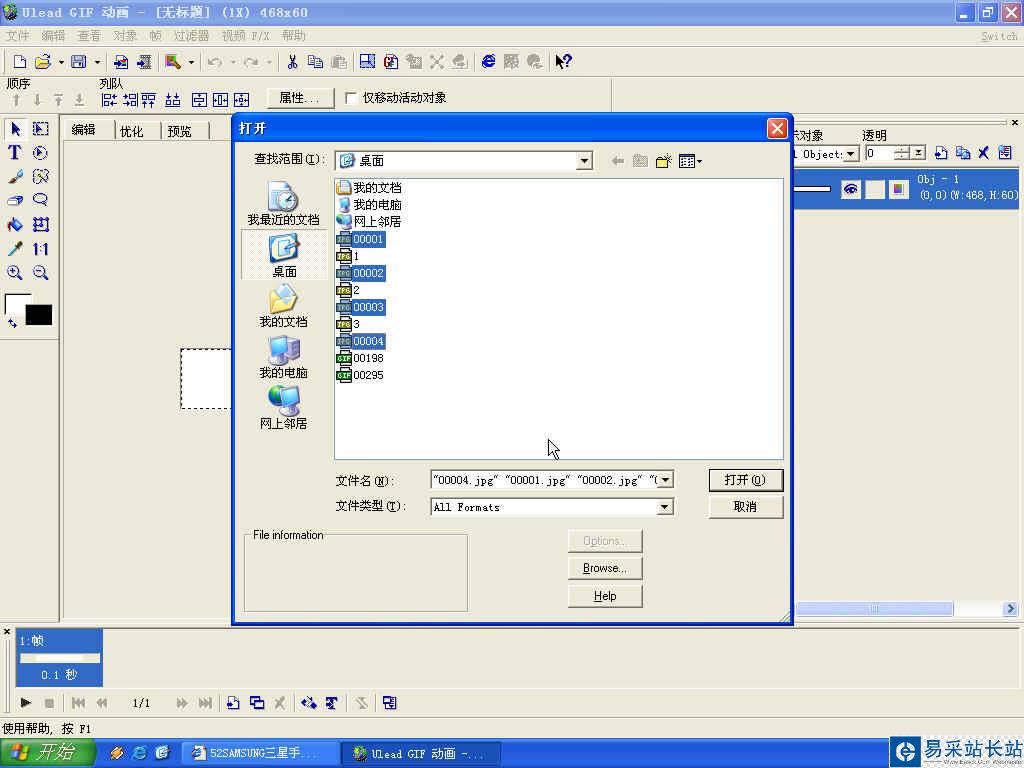Viewport: 1024px width, 768px height.
Task: Click the transparency value spinner arrows
Action: [902, 153]
